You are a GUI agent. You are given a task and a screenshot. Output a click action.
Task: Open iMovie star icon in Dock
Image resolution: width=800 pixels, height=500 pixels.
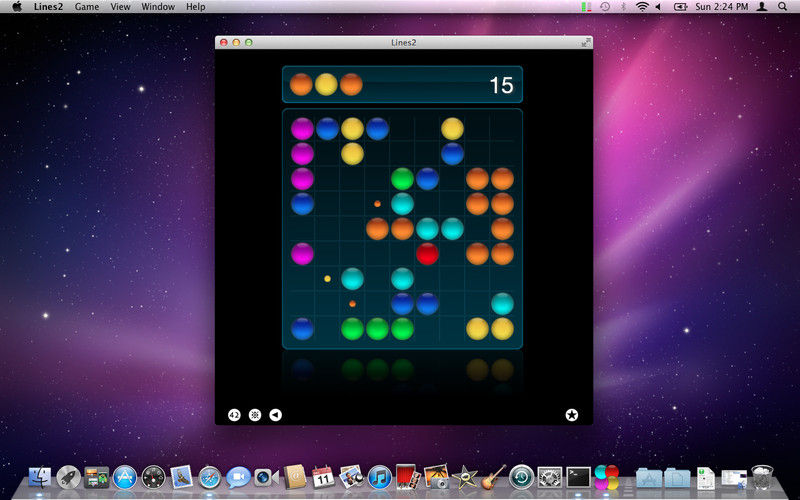point(464,478)
